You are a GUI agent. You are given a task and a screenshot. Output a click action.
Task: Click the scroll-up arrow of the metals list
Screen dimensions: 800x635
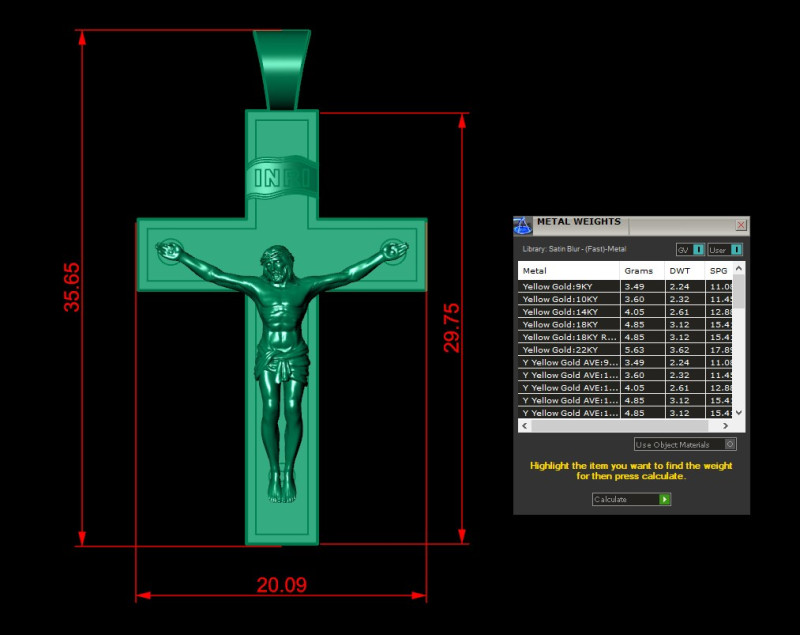737,271
